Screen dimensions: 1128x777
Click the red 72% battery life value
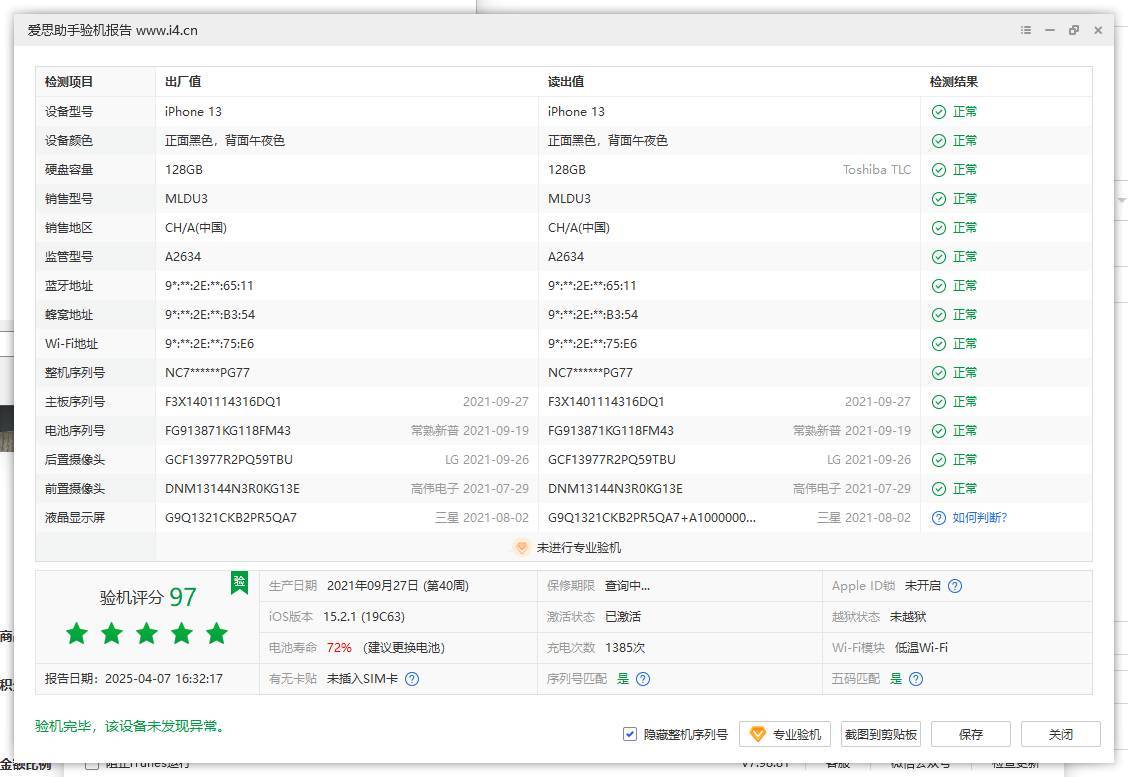pyautogui.click(x=339, y=648)
